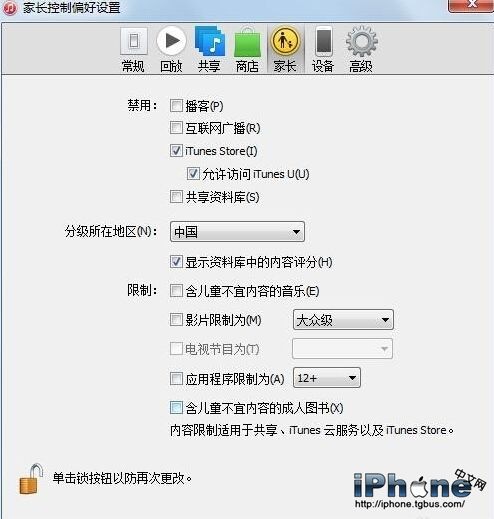The width and height of the screenshot is (494, 519).
Task: Click the iTunes icon in title bar
Action: pyautogui.click(x=9, y=8)
